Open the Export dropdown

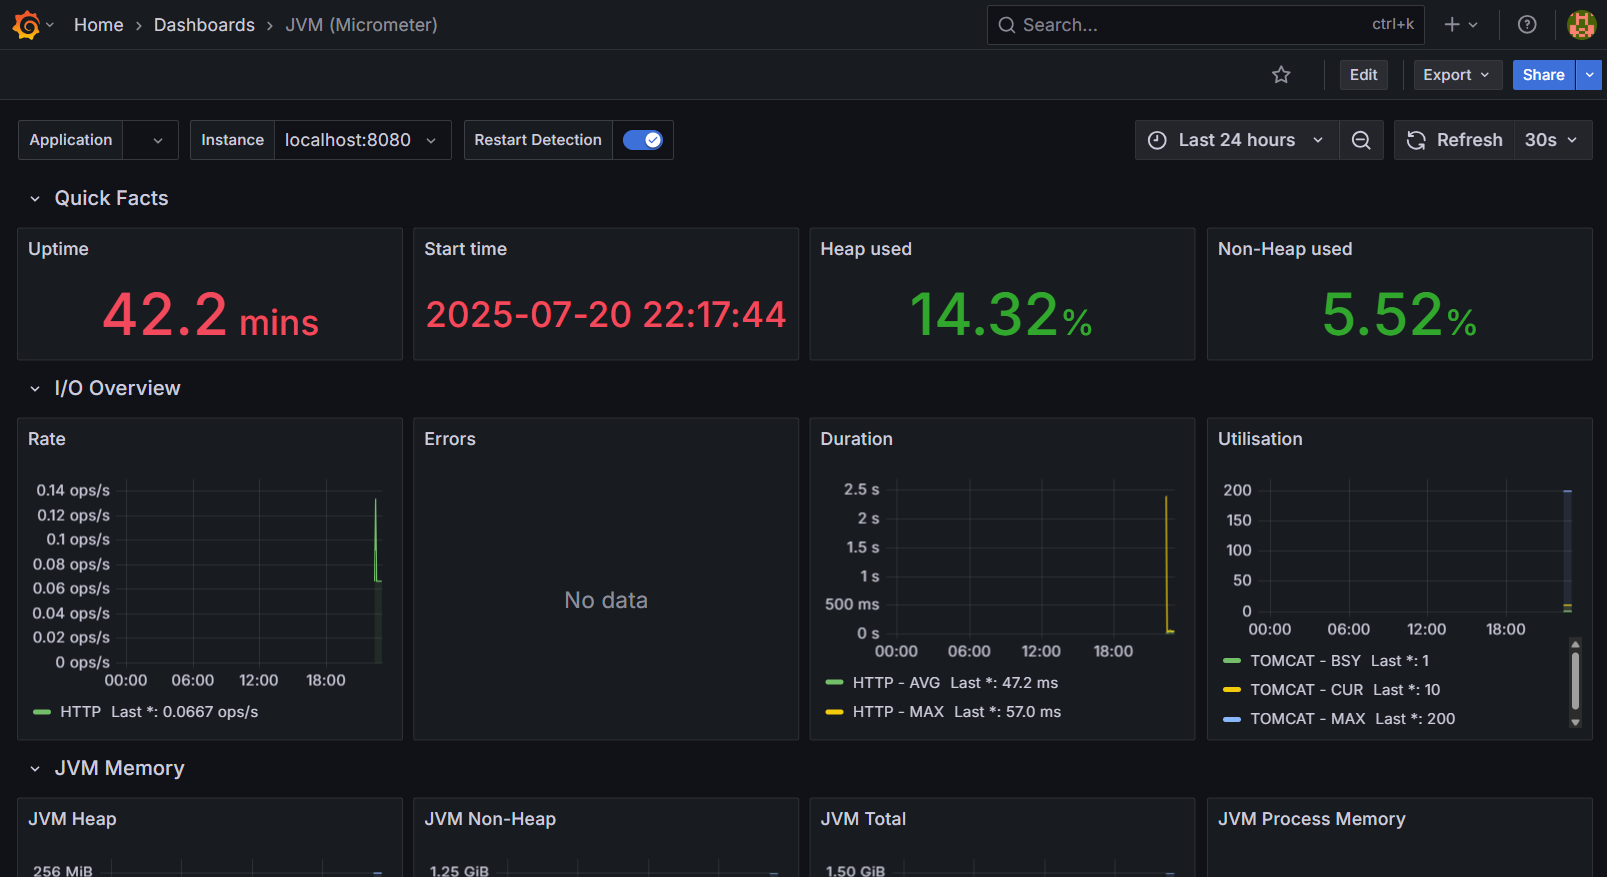pyautogui.click(x=1457, y=75)
